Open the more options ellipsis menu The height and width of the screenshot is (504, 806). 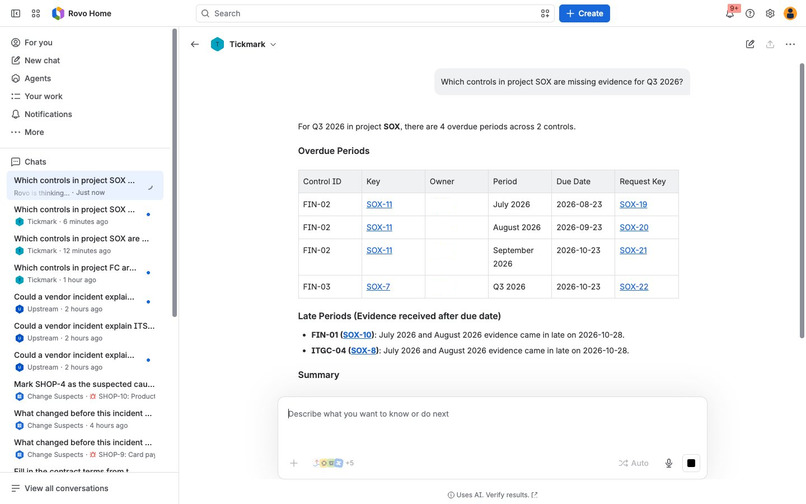pos(790,44)
